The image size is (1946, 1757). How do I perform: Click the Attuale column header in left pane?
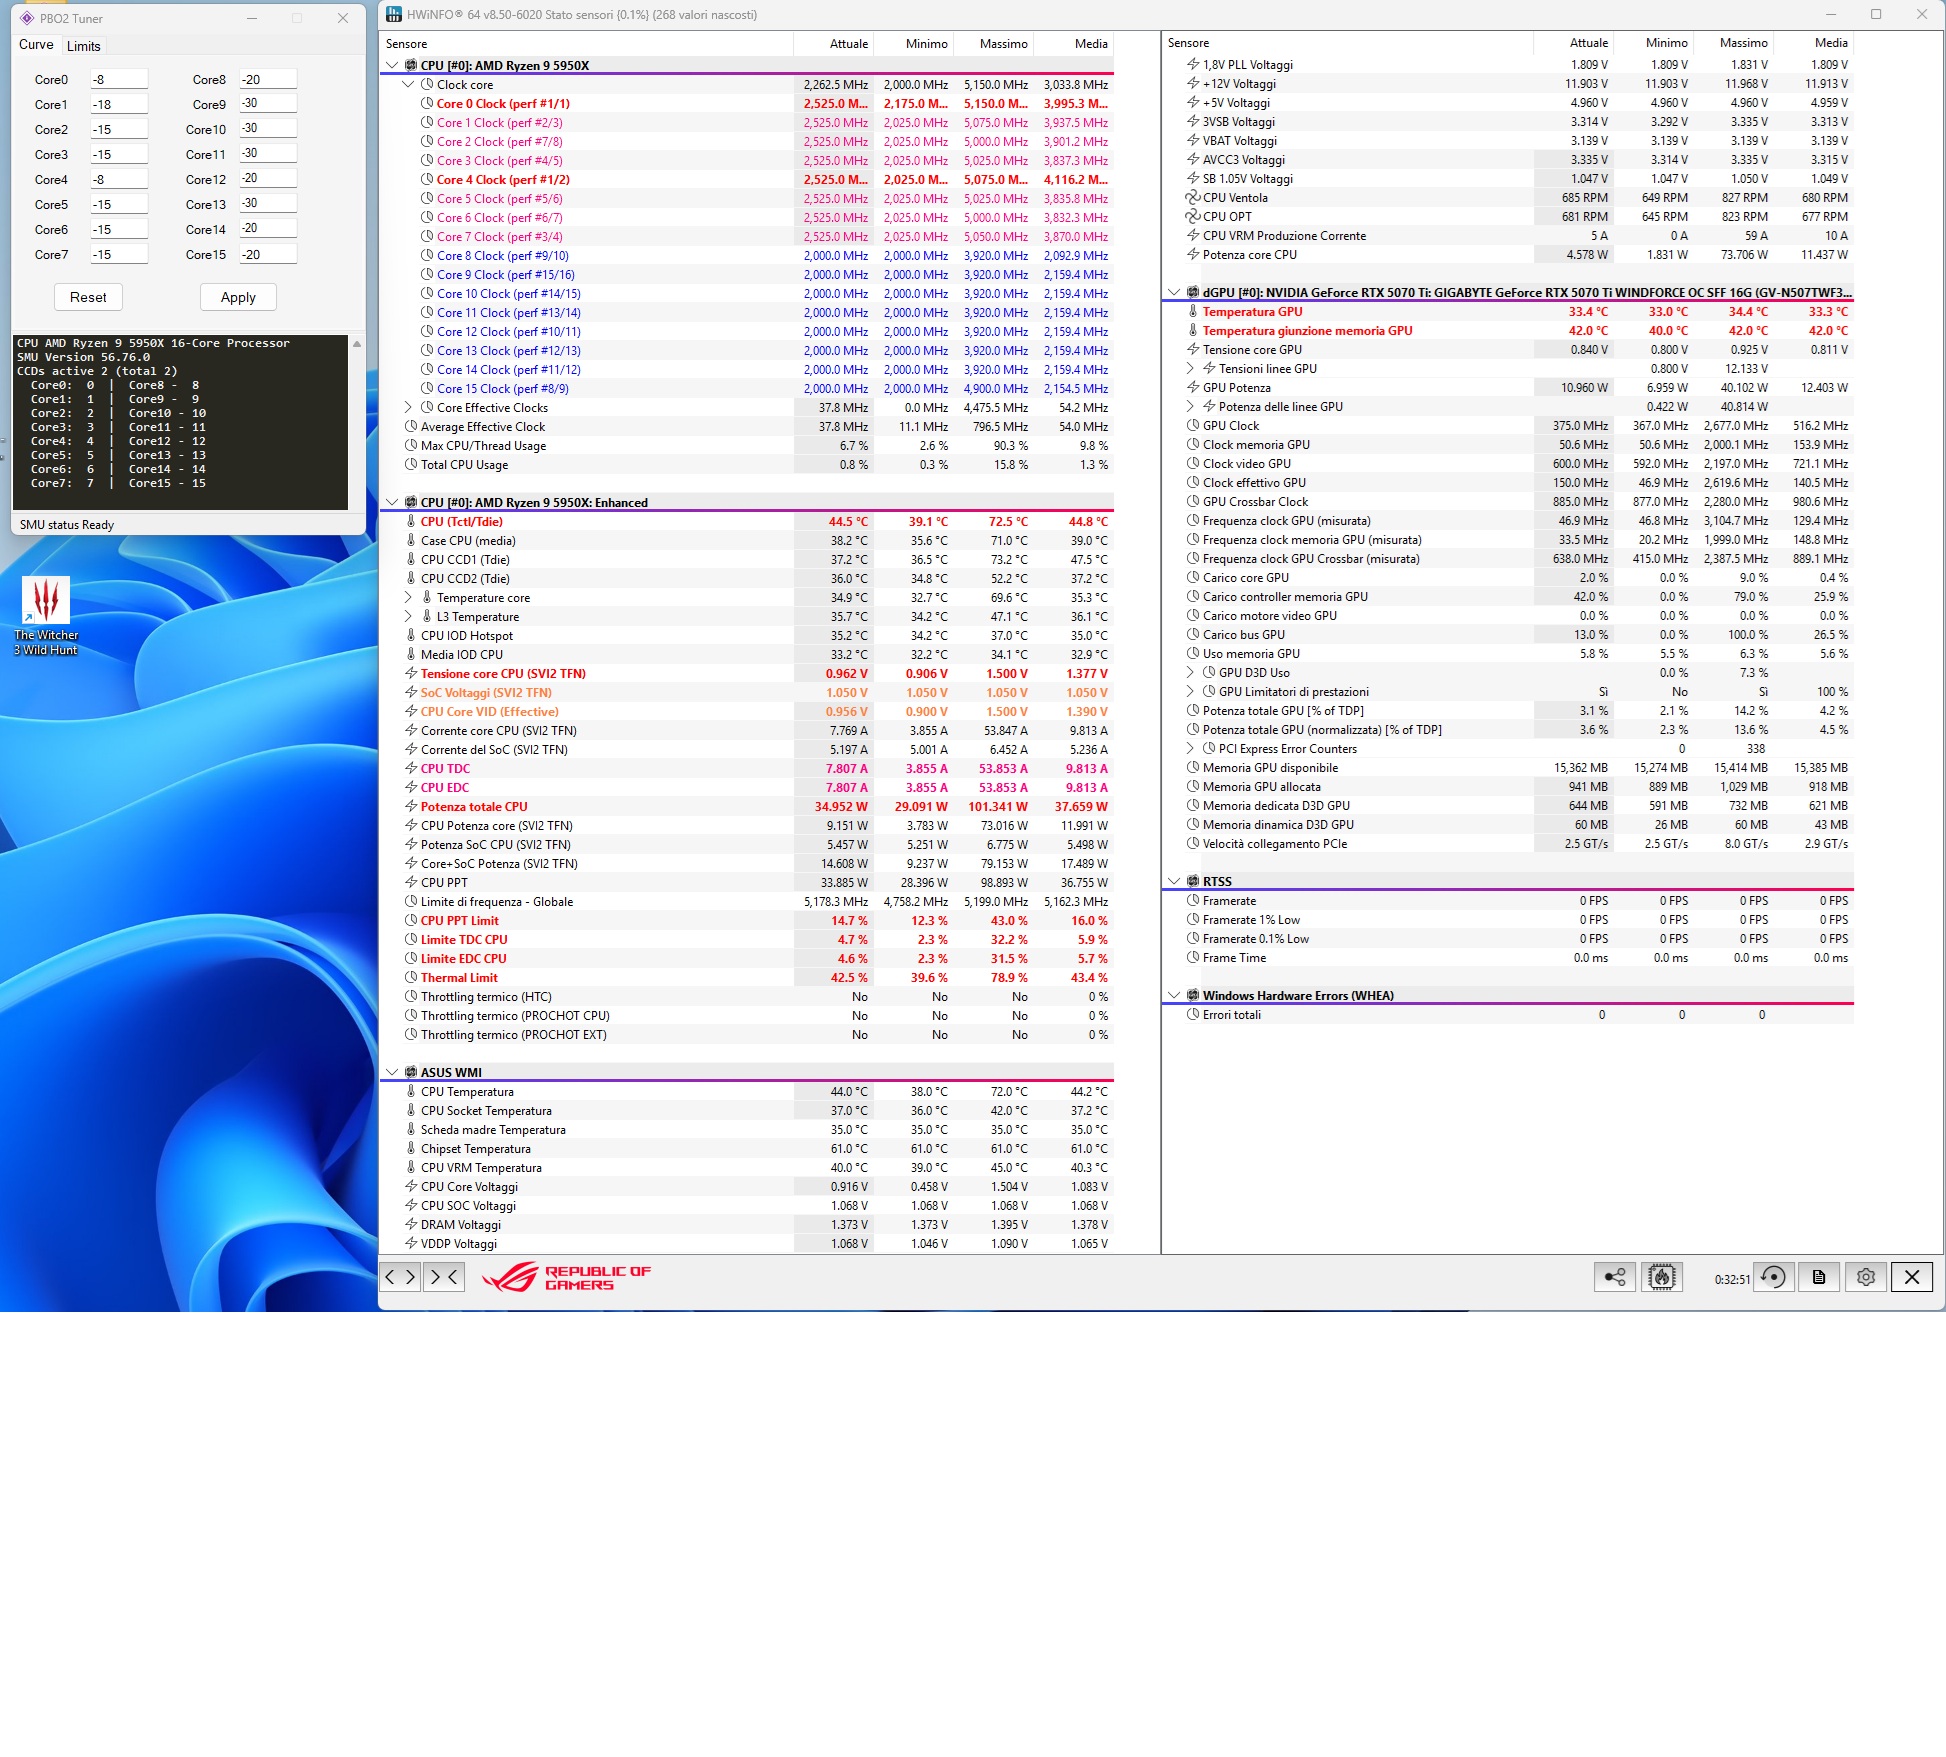[834, 44]
